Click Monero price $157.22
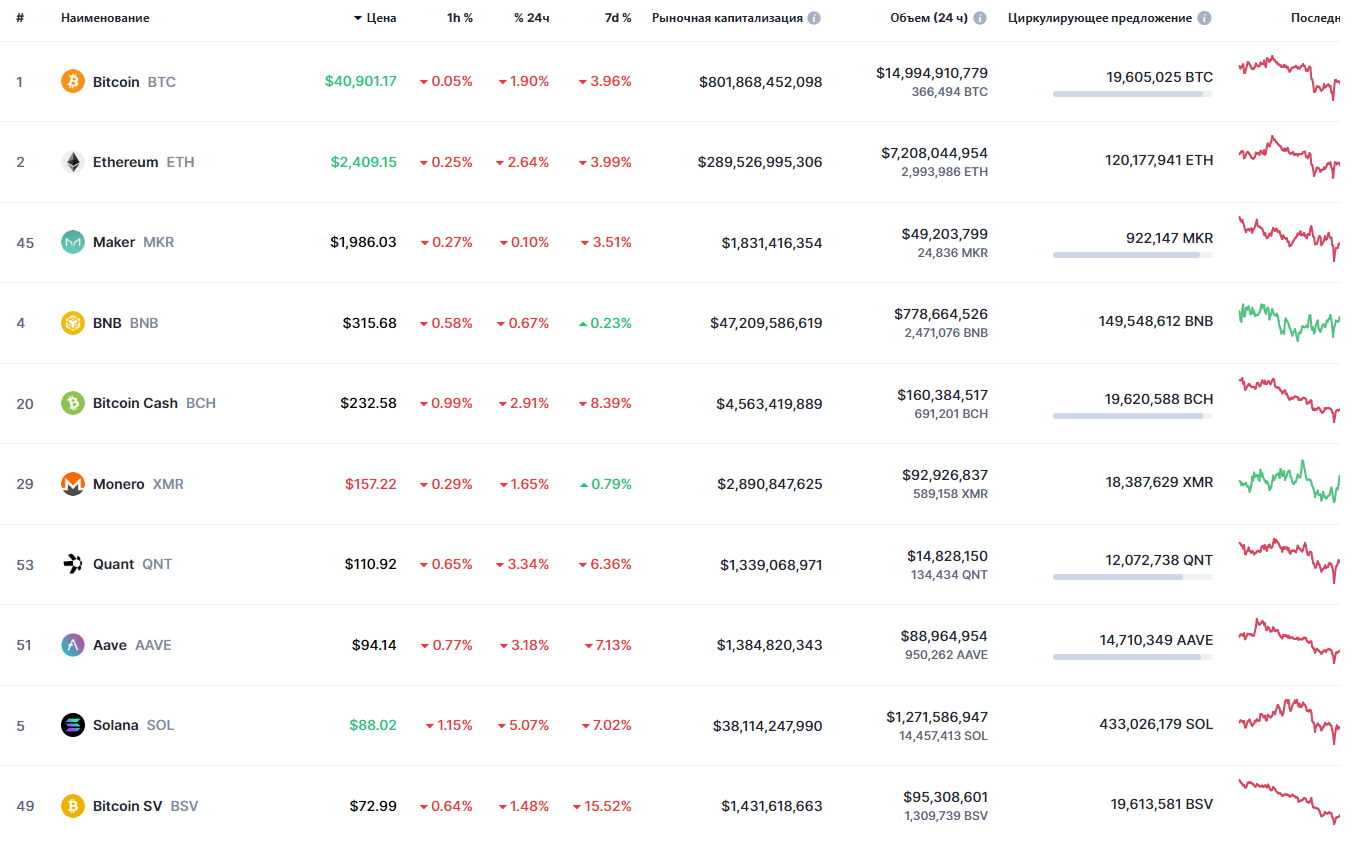 (371, 484)
